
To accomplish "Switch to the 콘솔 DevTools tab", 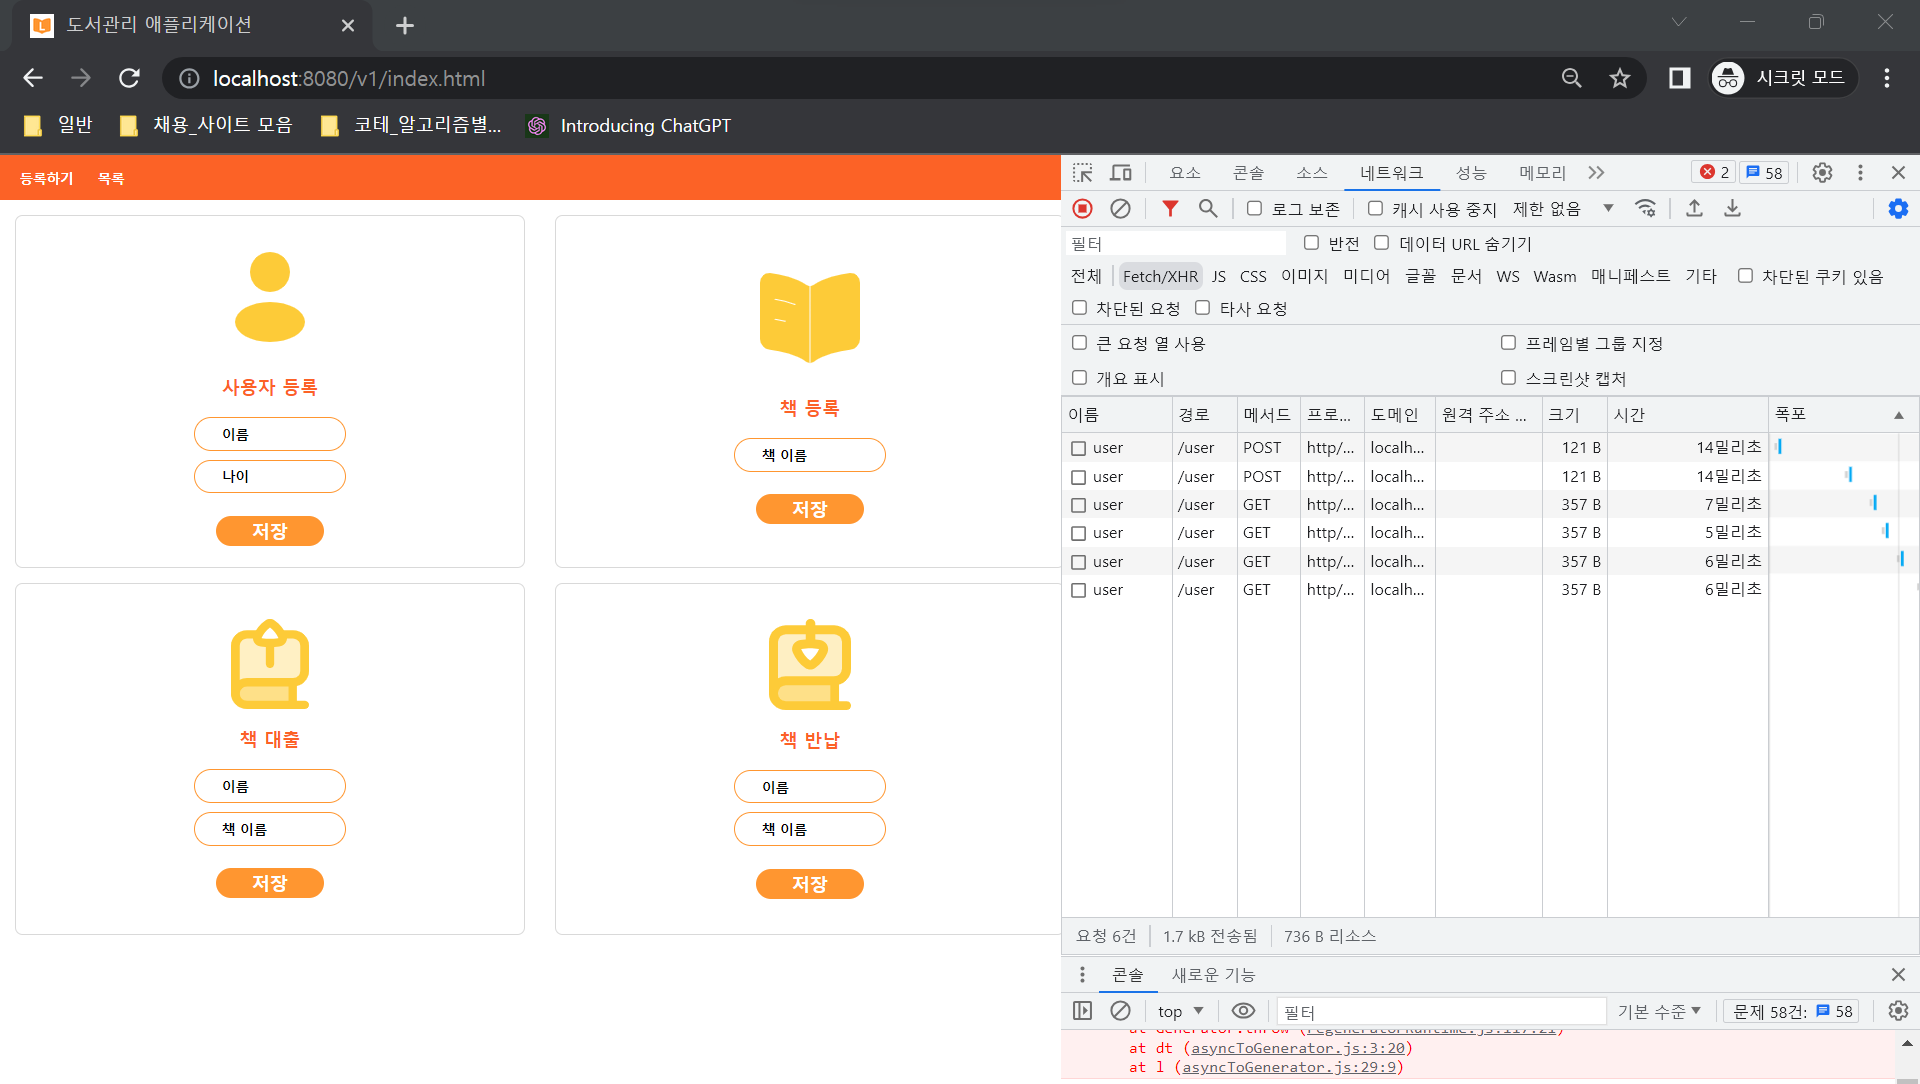I will pyautogui.click(x=1247, y=173).
